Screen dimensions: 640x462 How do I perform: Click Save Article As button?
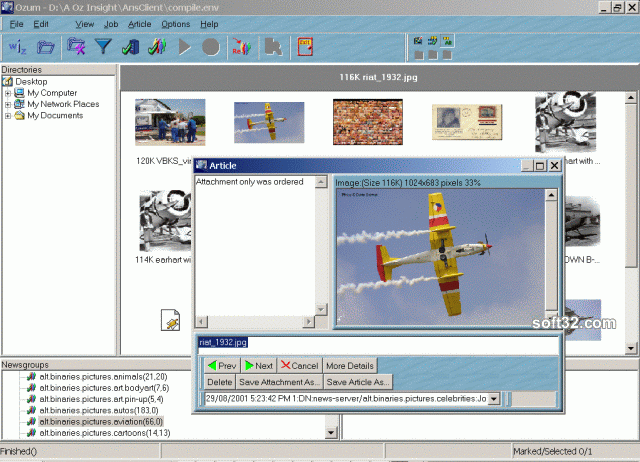358,382
